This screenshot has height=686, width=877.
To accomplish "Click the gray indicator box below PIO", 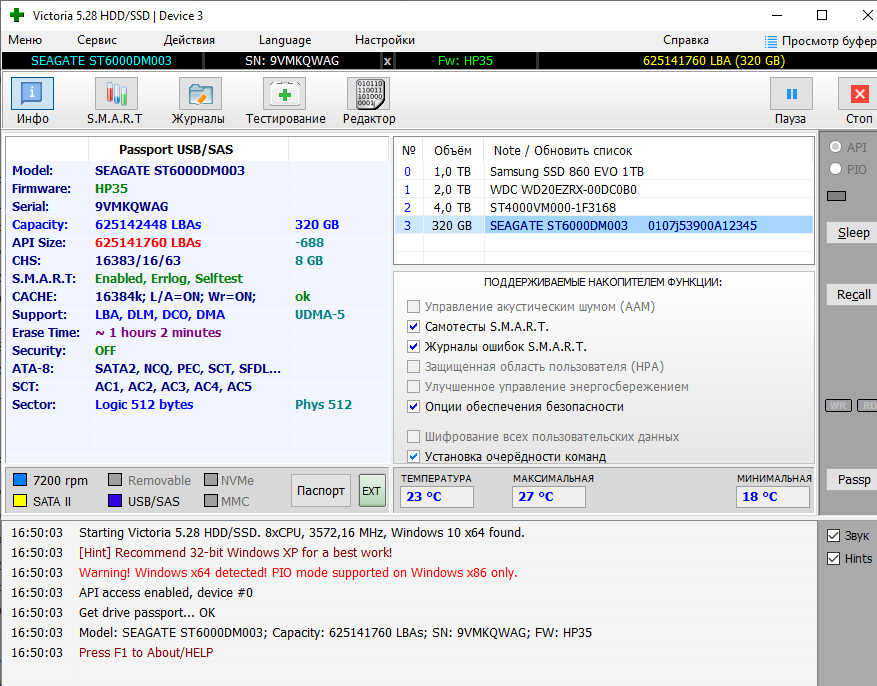I will pyautogui.click(x=837, y=196).
